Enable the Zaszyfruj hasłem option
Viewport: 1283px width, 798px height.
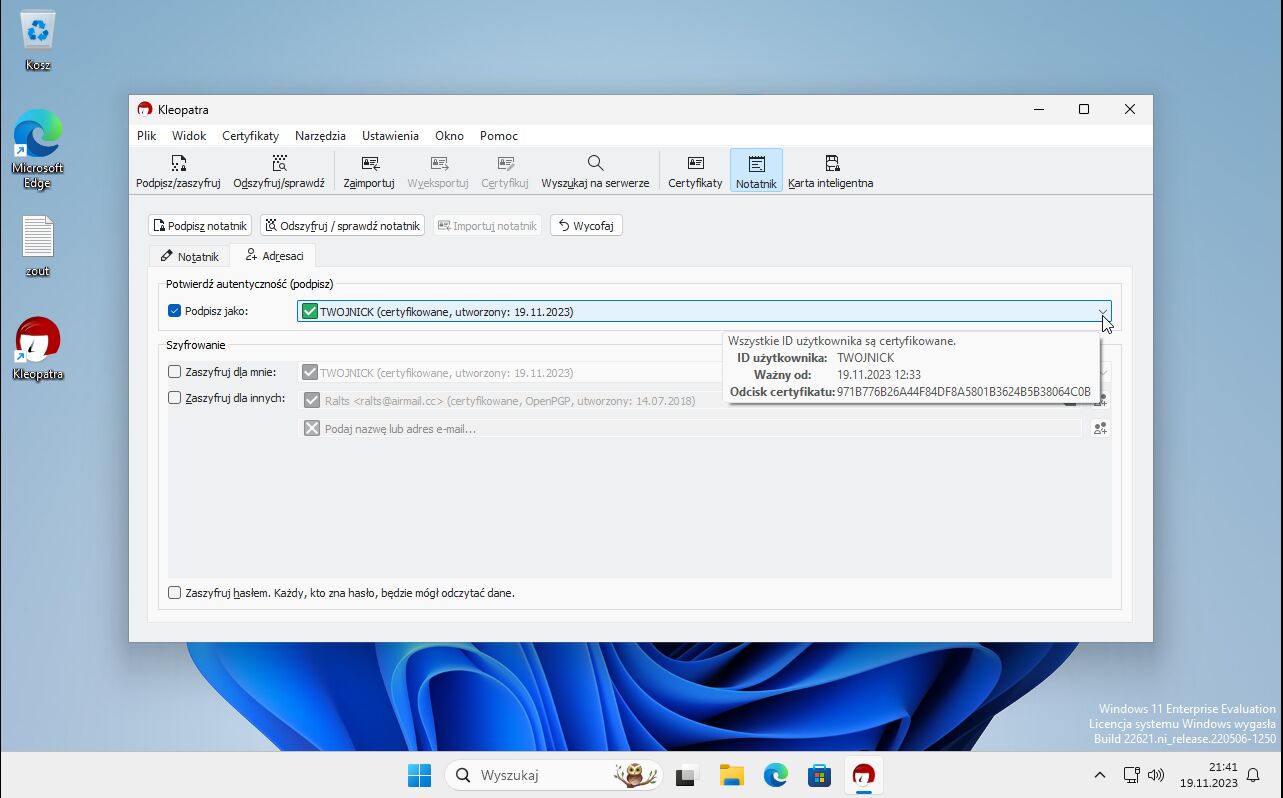pyautogui.click(x=175, y=593)
